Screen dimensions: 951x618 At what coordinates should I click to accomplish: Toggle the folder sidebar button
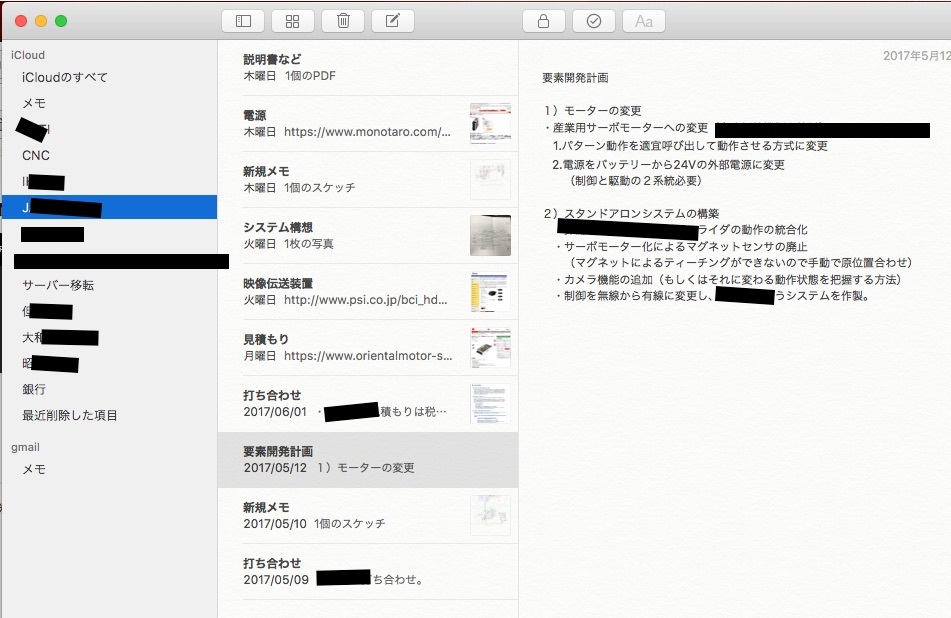tap(243, 21)
